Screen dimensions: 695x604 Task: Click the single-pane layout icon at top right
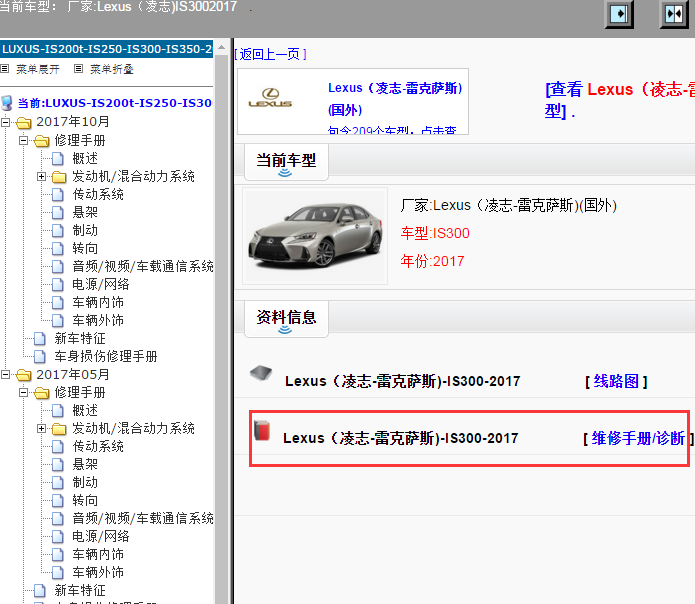point(619,14)
